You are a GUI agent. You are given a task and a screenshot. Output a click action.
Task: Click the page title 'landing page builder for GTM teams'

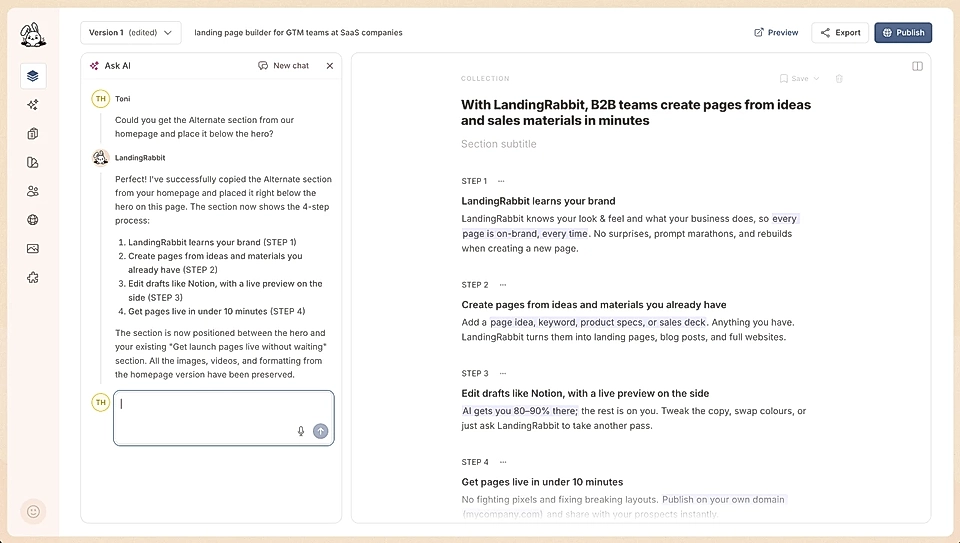[x=298, y=32]
